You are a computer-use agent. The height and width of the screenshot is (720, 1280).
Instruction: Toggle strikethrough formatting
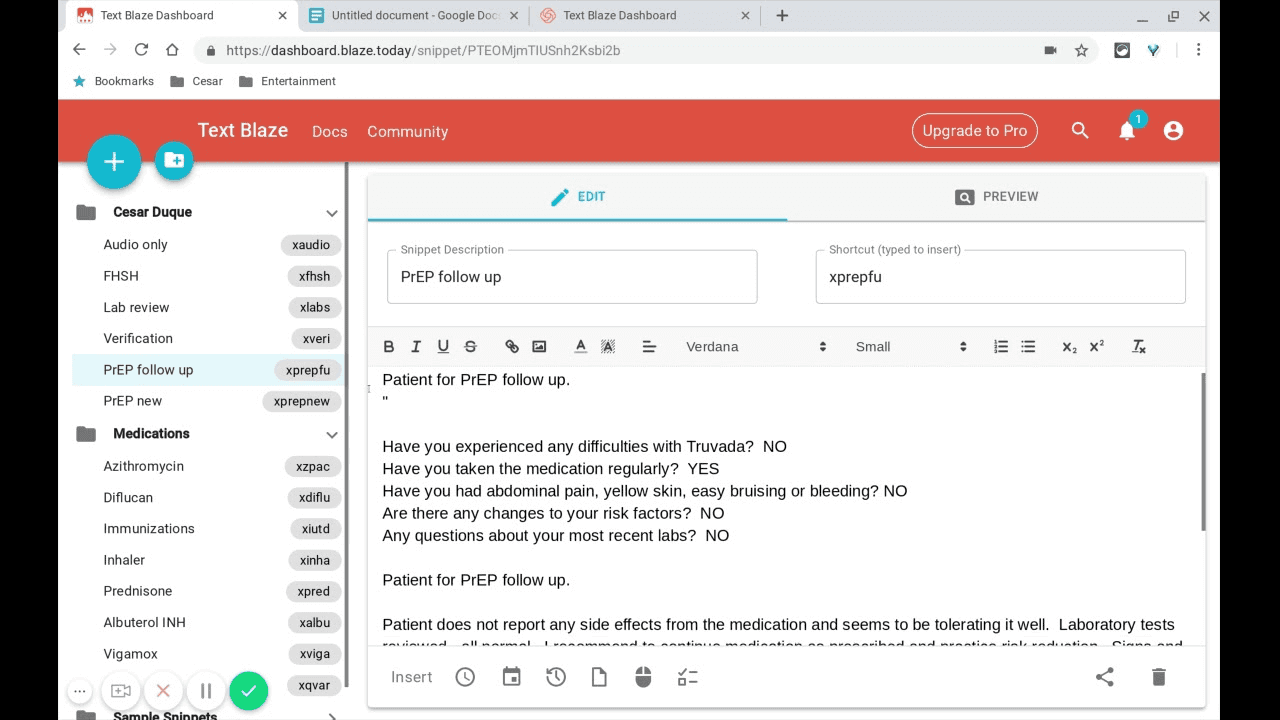tap(470, 347)
